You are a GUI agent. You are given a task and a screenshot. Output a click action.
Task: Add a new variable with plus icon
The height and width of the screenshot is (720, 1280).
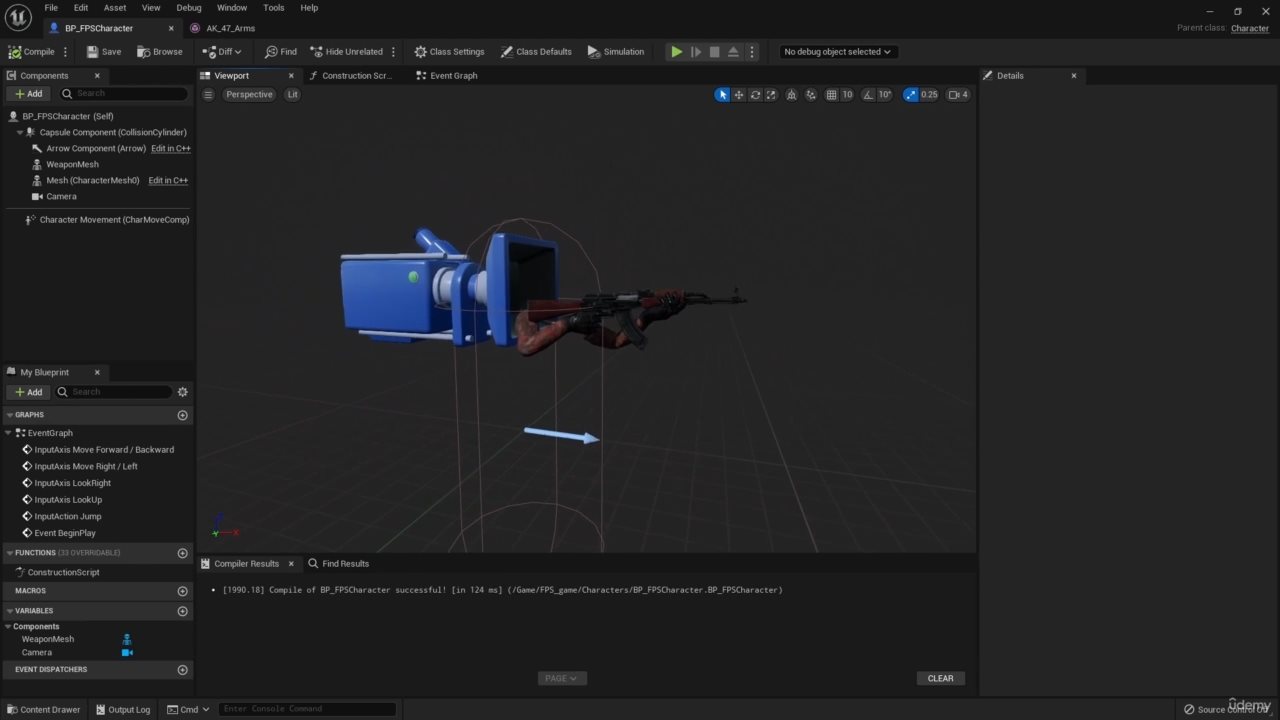click(182, 611)
